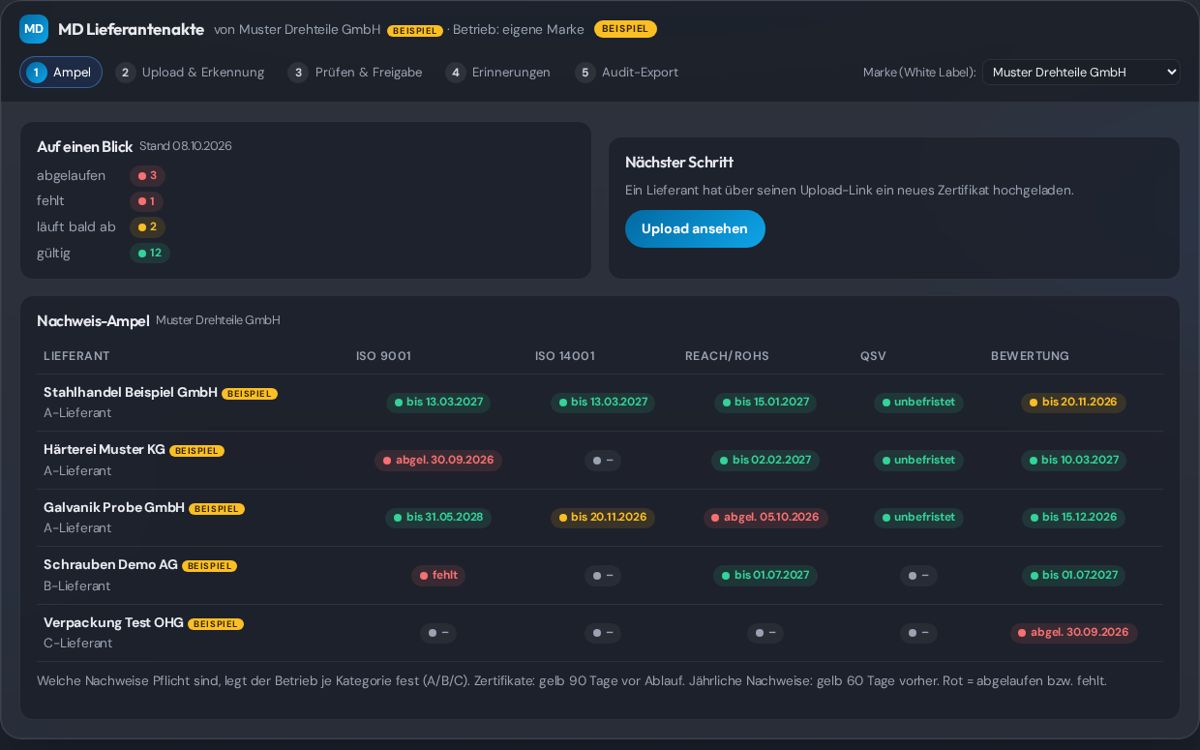Click Stahlhandel's REACH/RoHS pill bis 15.01.2027
This screenshot has width=1200, height=750.
[x=765, y=402]
